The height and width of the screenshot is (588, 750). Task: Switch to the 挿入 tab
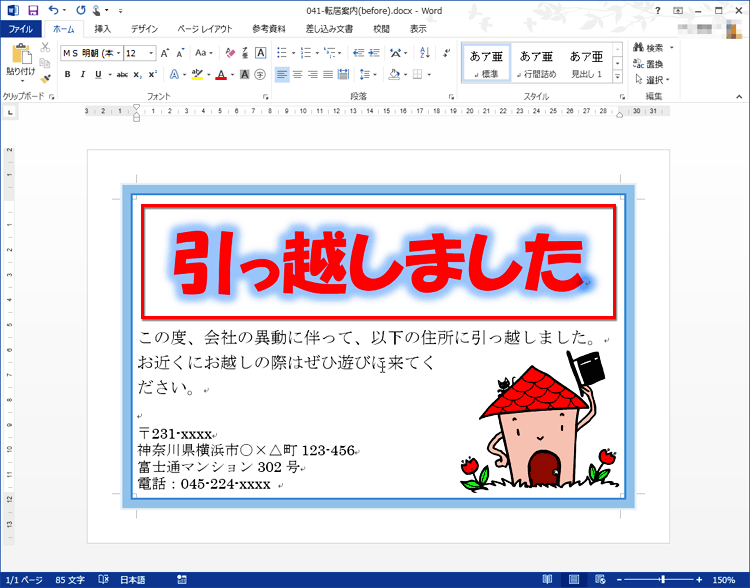102,29
